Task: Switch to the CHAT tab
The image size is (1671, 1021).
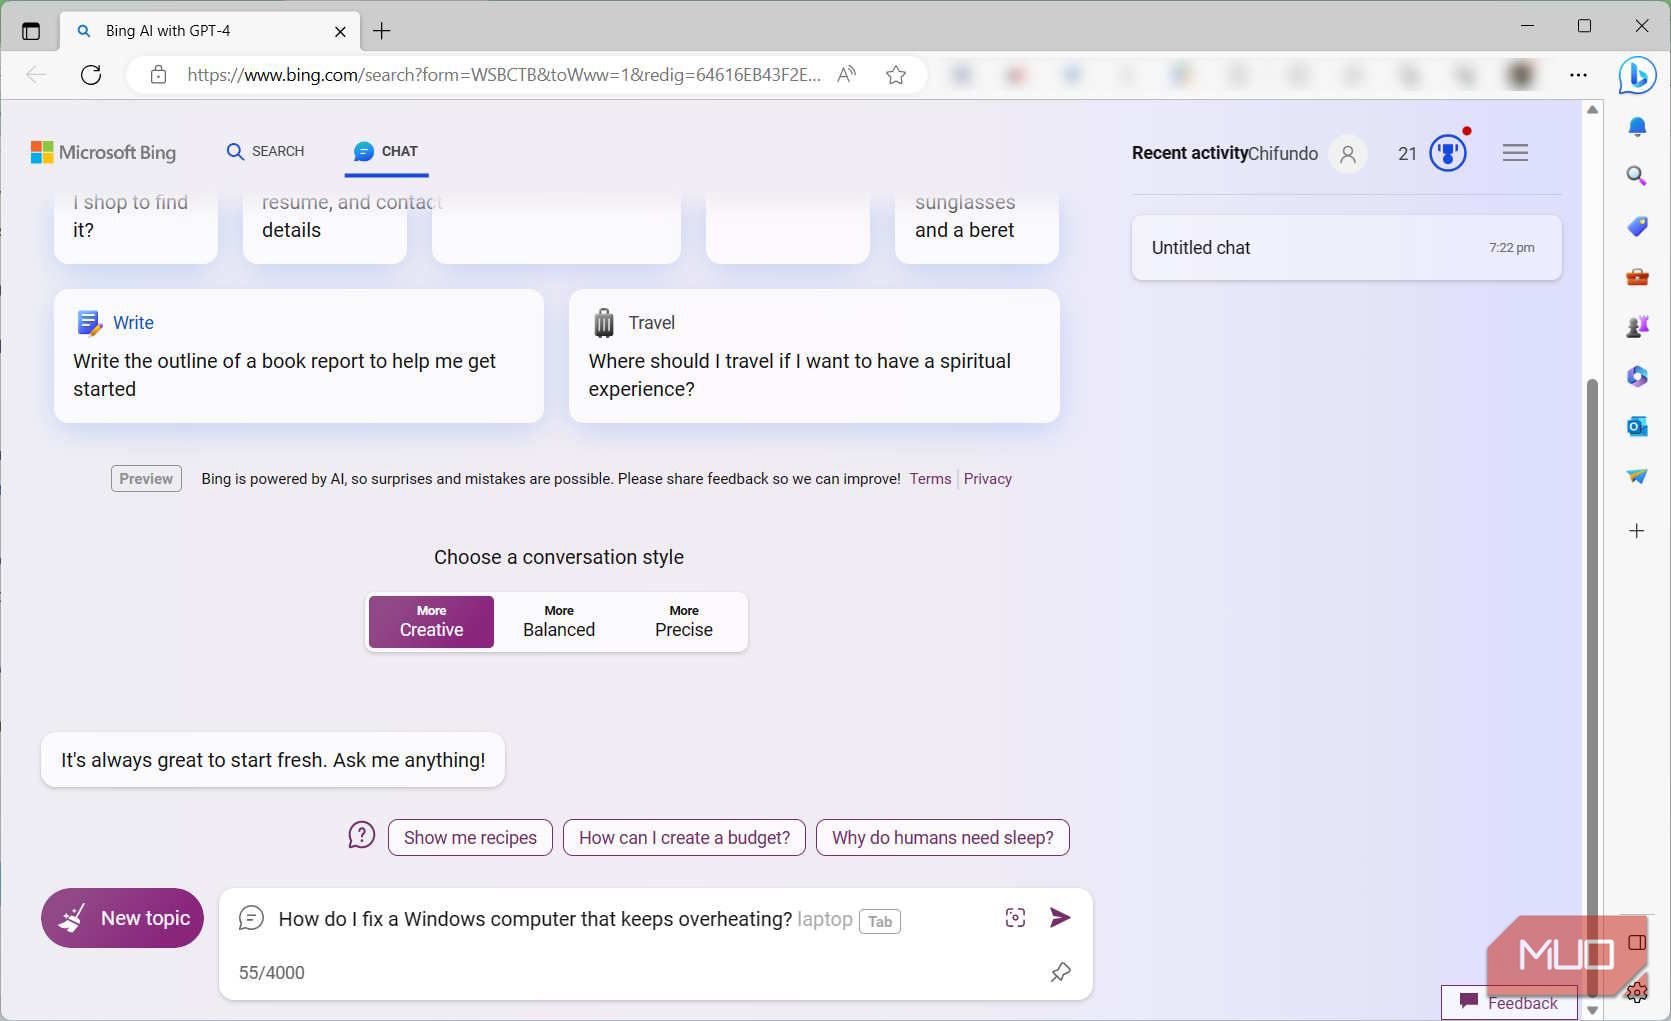Action: pos(385,151)
